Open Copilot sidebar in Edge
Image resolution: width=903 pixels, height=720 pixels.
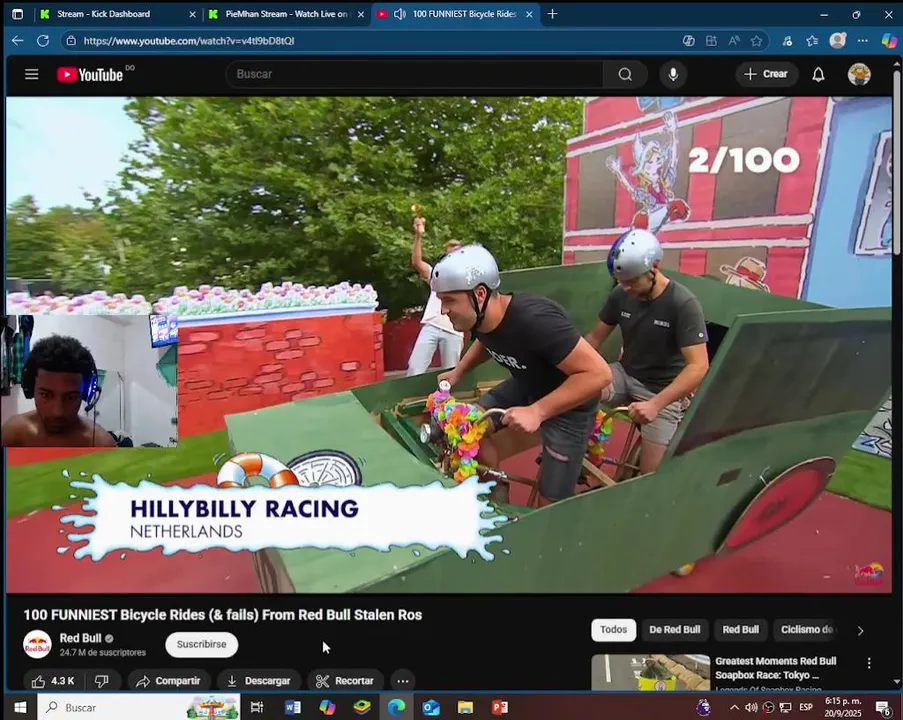click(x=889, y=40)
